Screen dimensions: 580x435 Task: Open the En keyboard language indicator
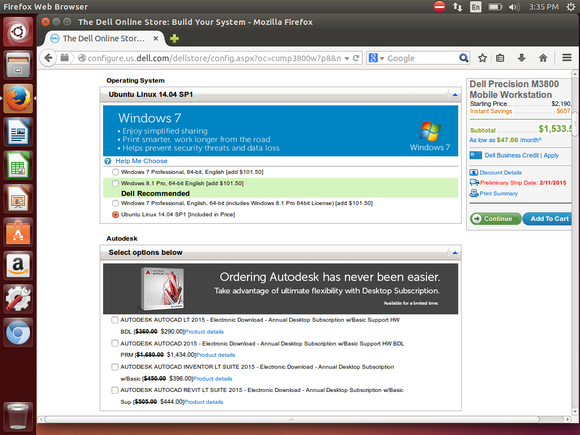click(476, 7)
